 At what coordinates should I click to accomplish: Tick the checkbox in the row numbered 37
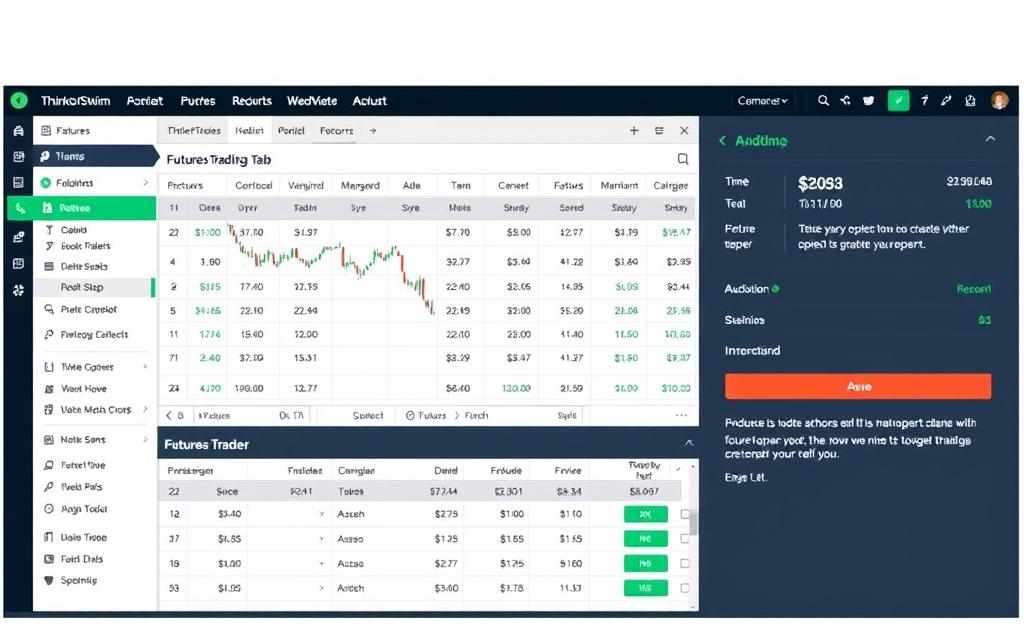point(685,538)
